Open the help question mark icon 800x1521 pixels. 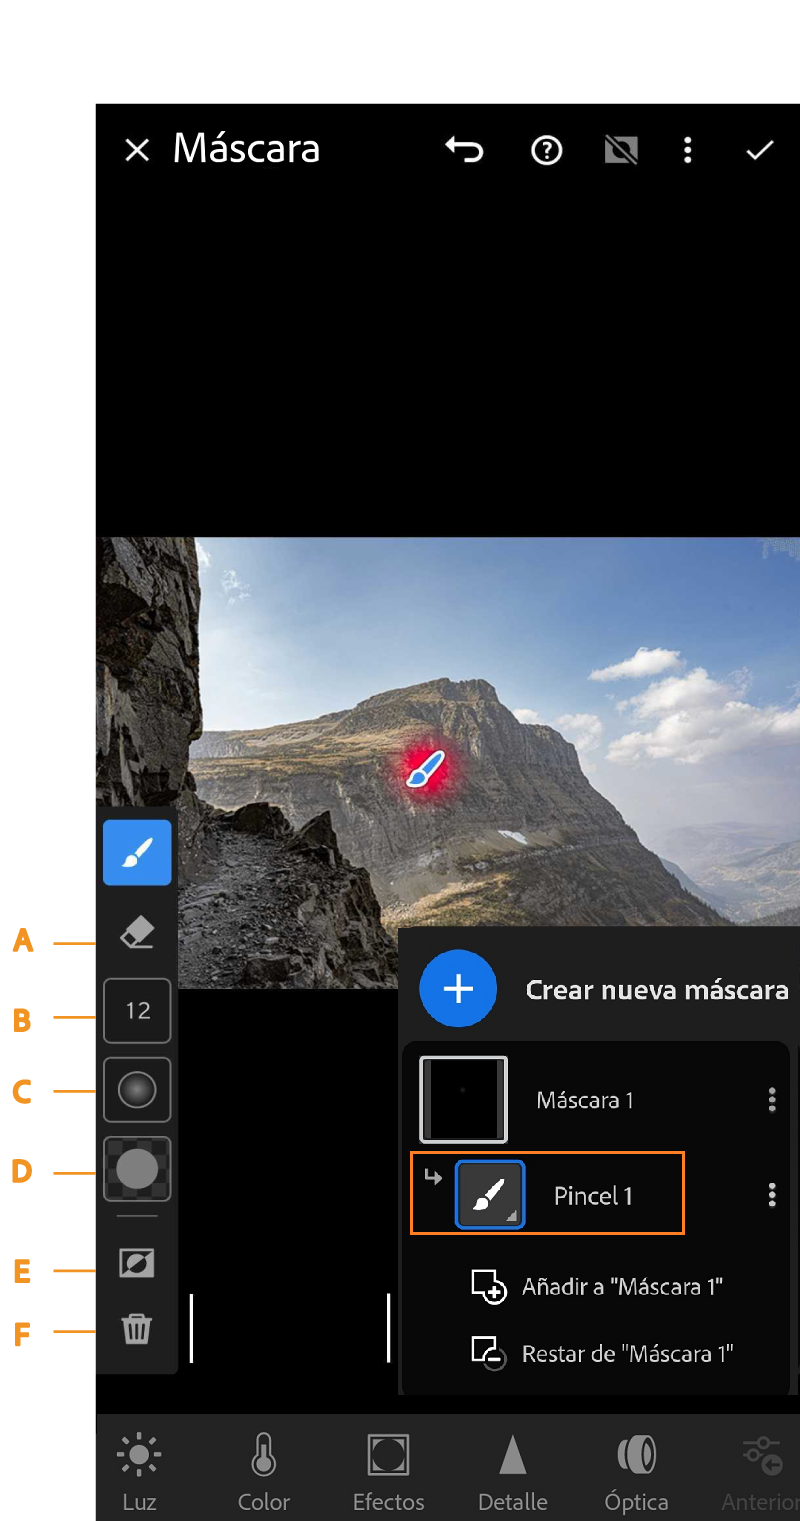tap(546, 150)
